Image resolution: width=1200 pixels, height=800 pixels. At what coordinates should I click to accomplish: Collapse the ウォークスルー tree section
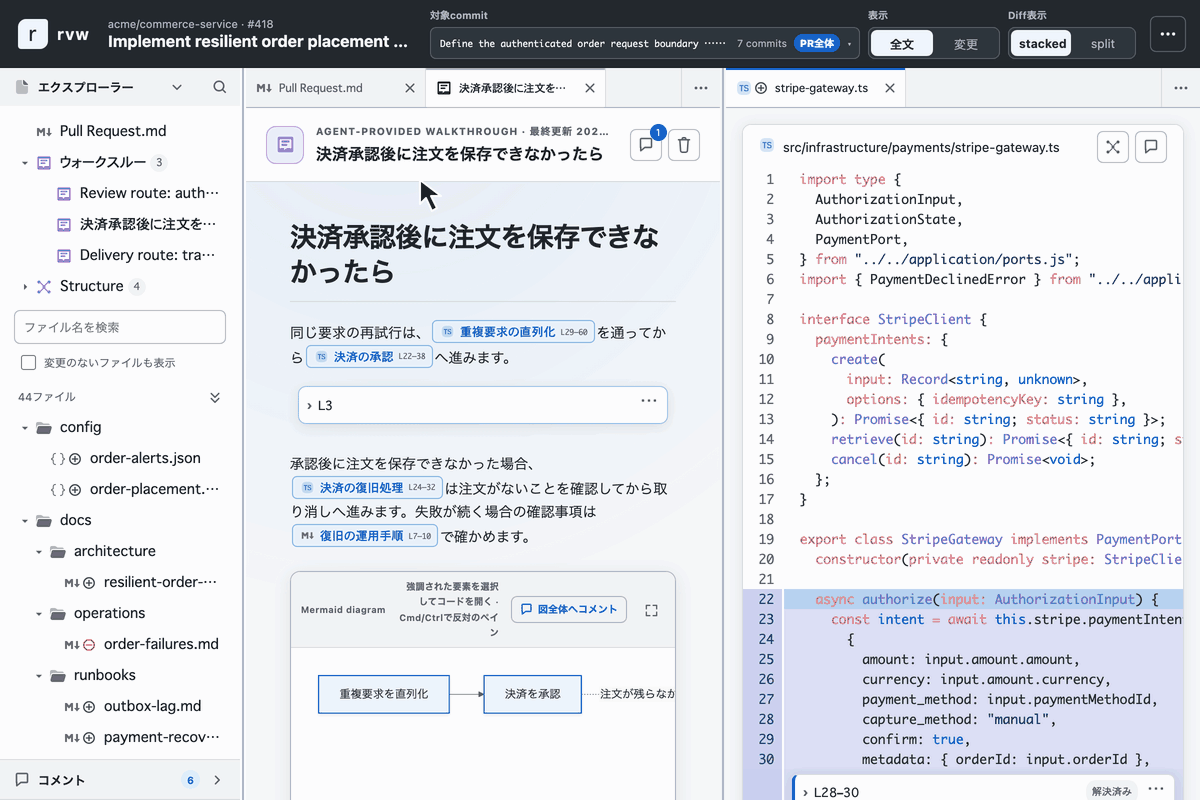(x=25, y=162)
